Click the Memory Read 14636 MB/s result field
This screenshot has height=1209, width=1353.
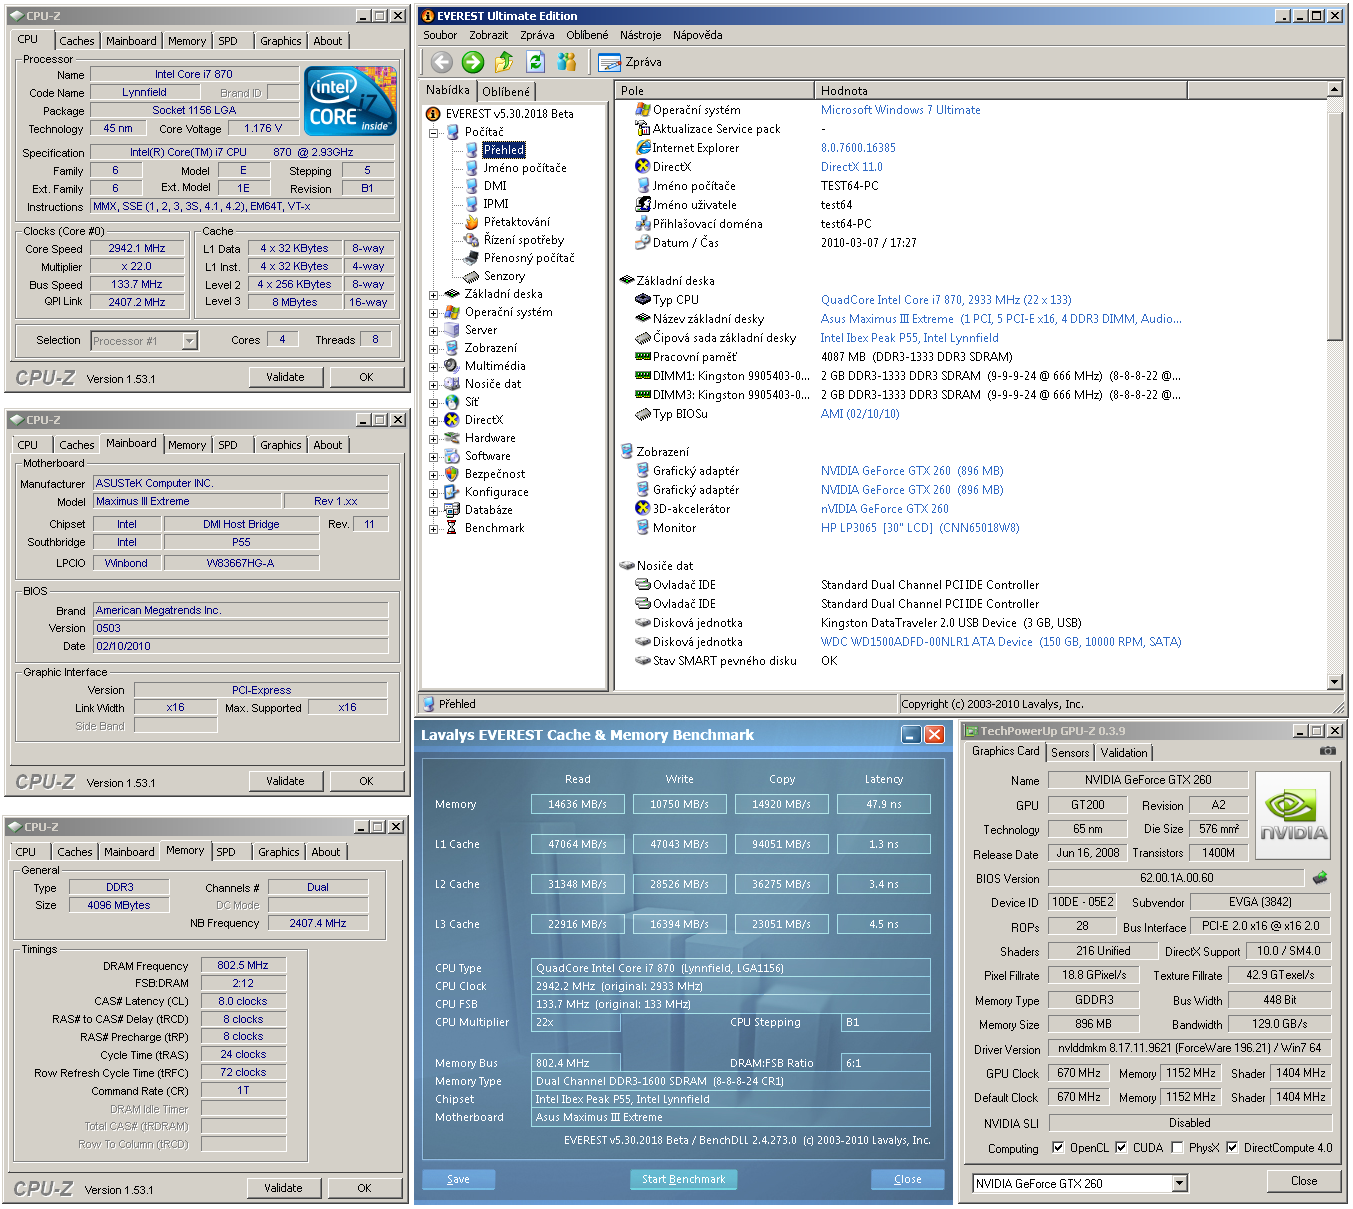pos(577,804)
